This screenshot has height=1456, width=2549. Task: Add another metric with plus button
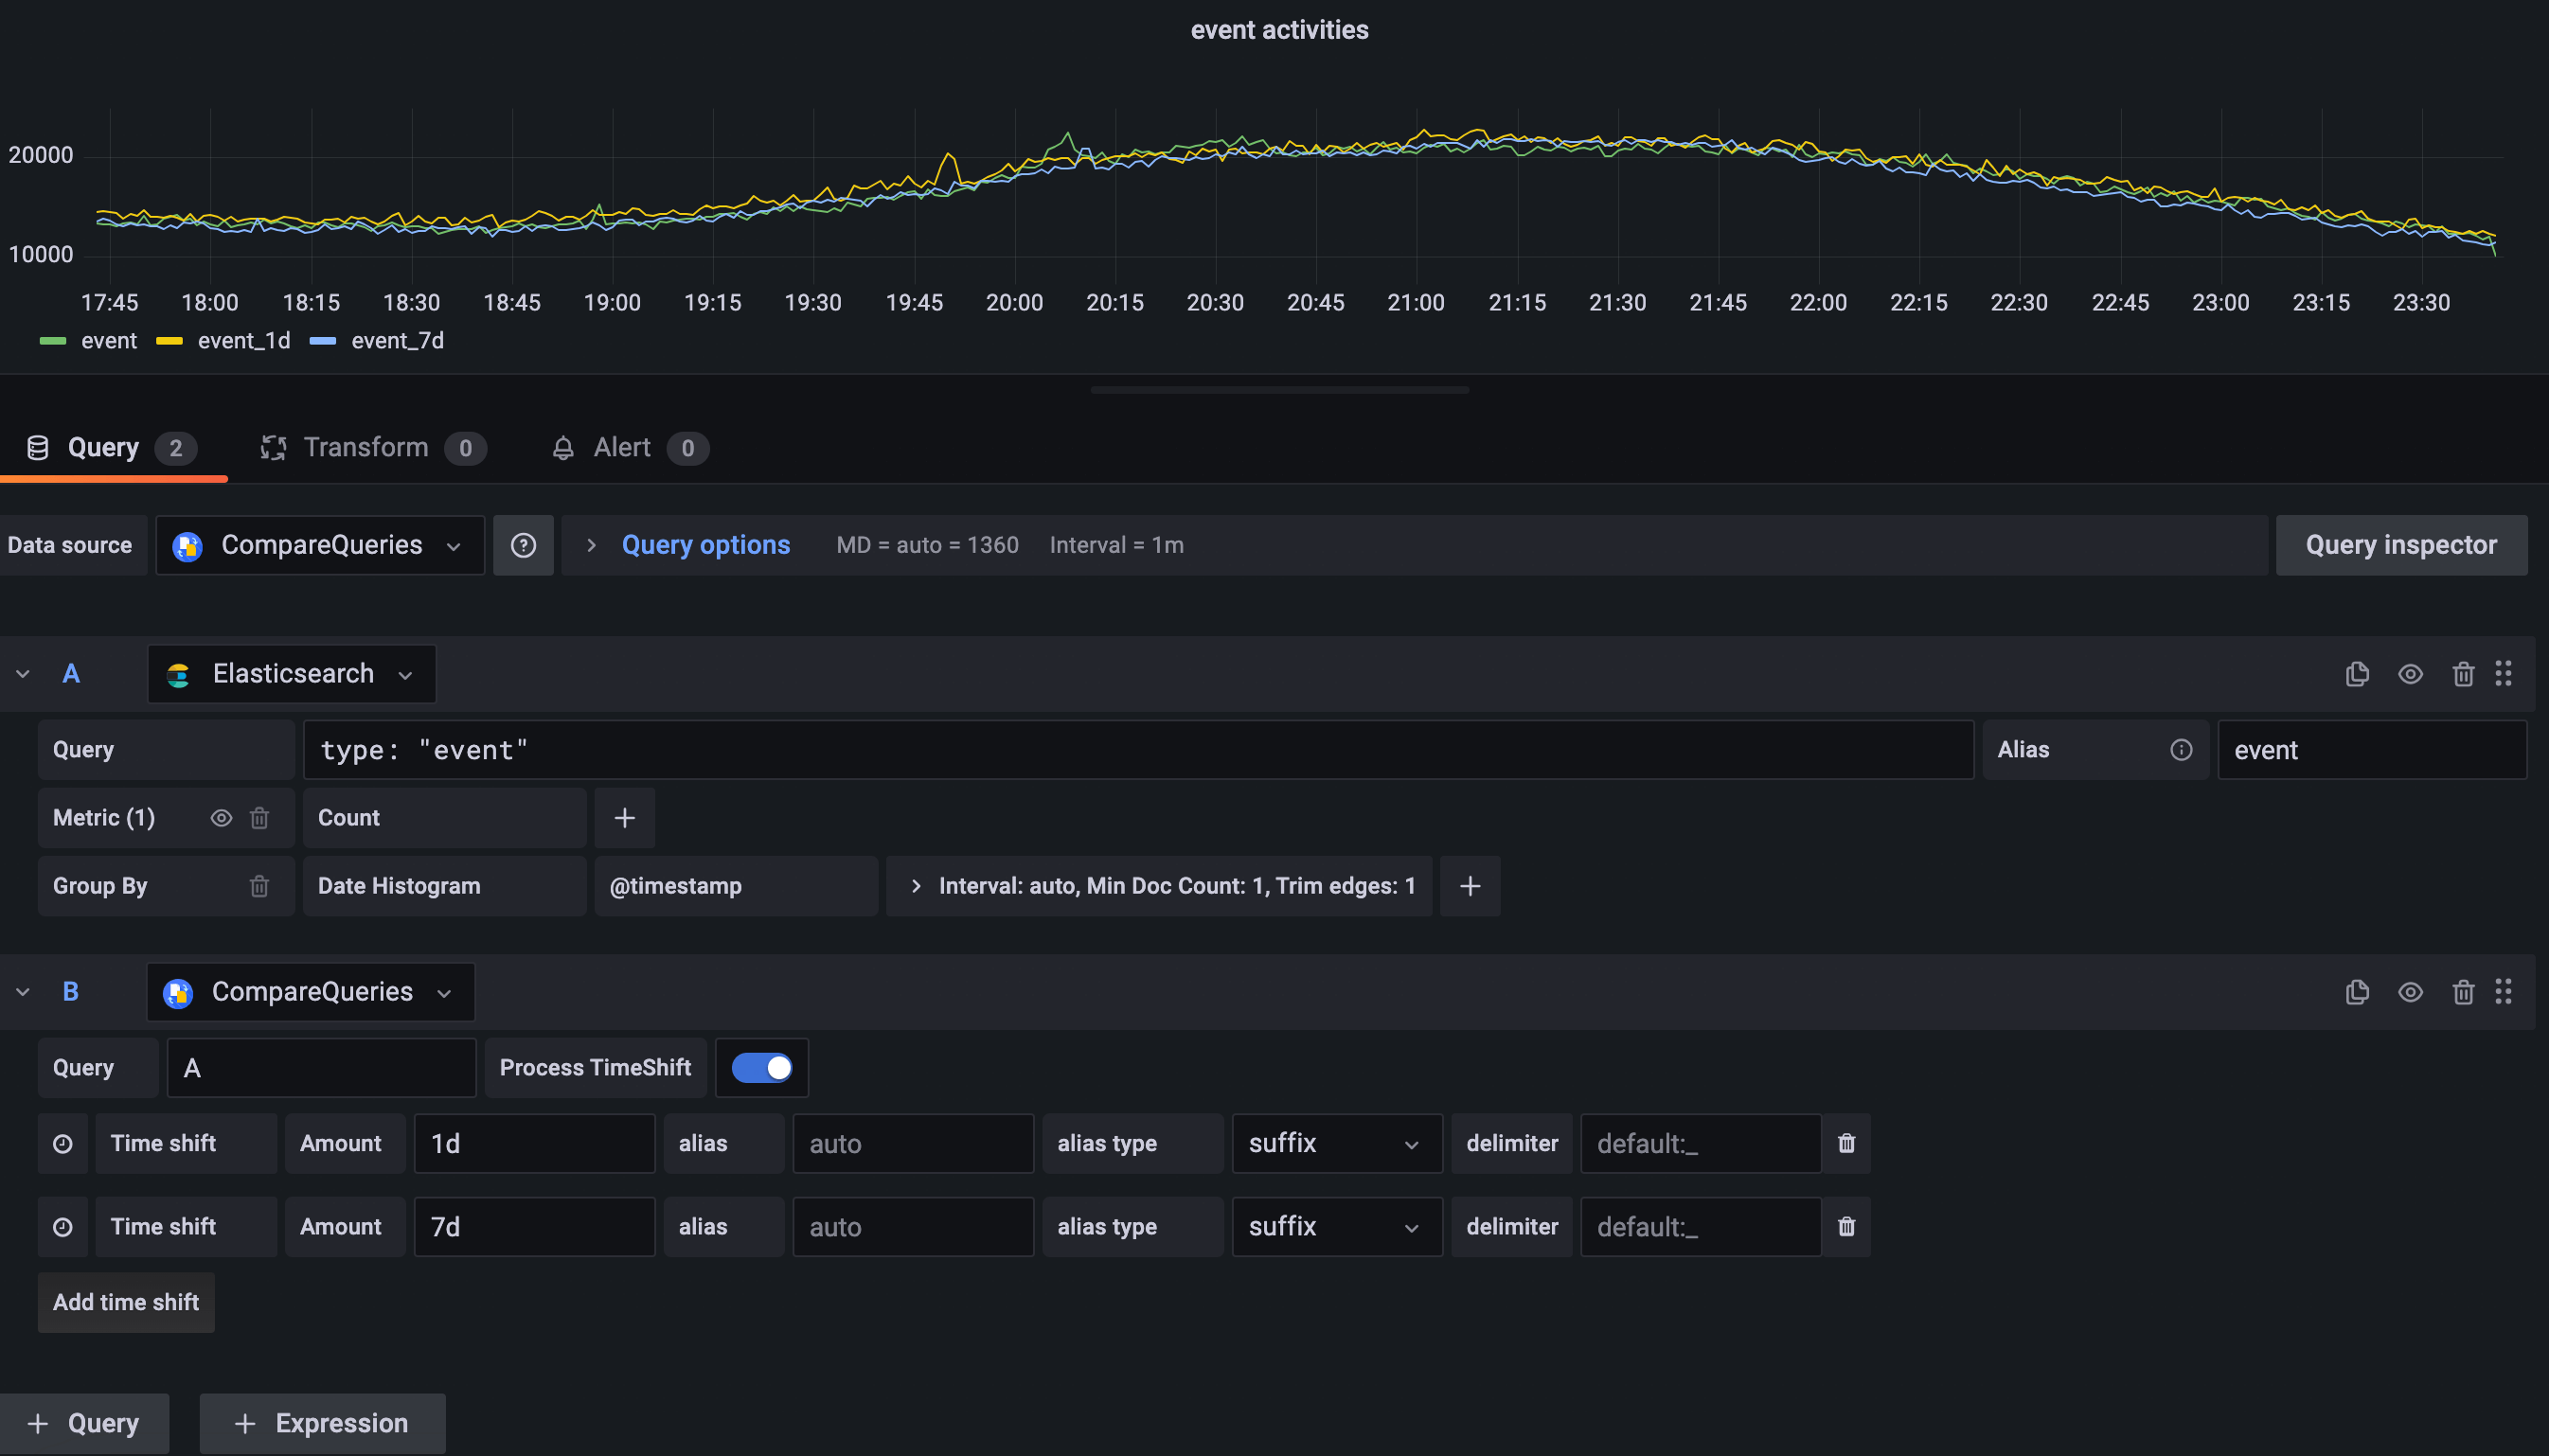(624, 818)
